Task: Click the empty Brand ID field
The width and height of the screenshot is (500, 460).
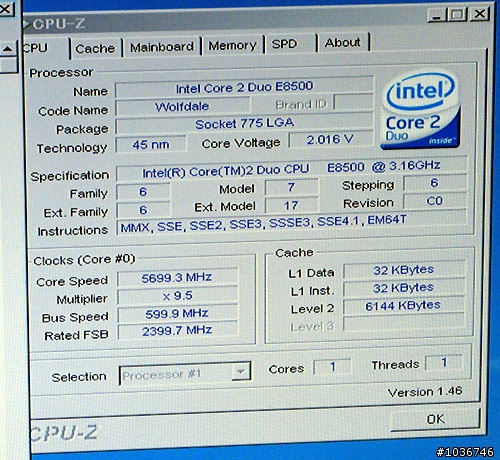Action: 354,102
